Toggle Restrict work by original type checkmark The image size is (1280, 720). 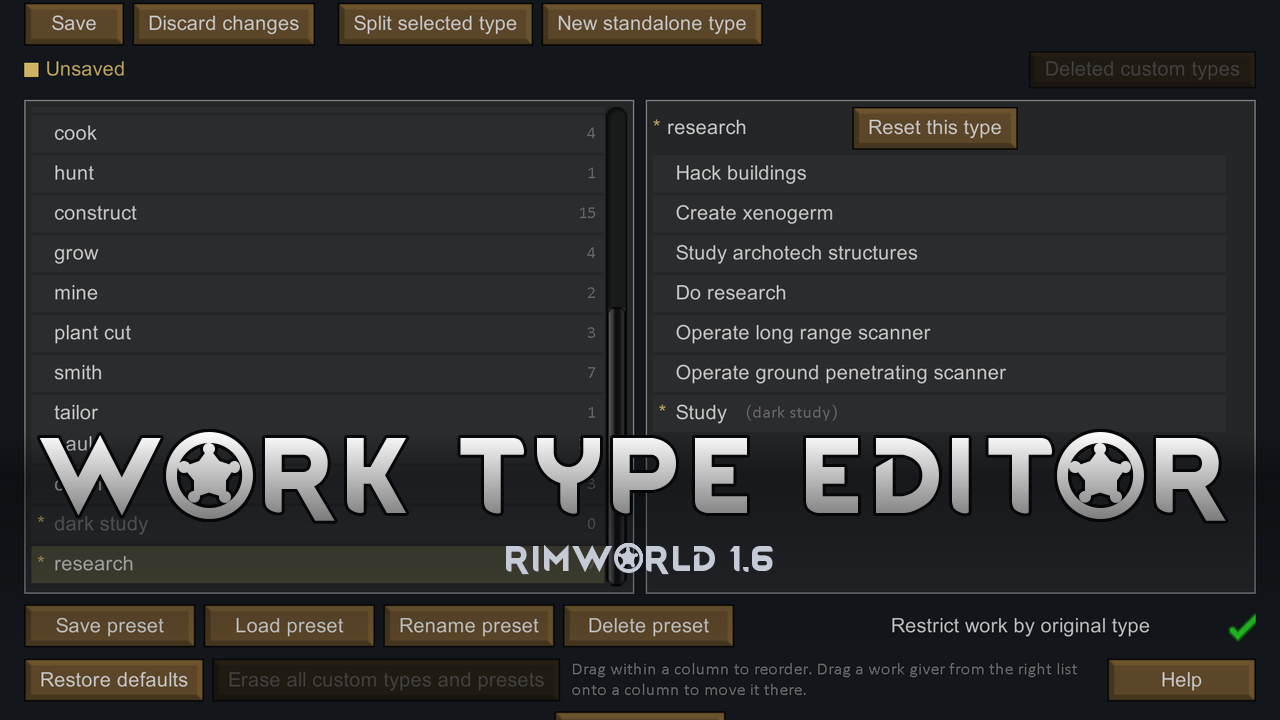point(1241,627)
